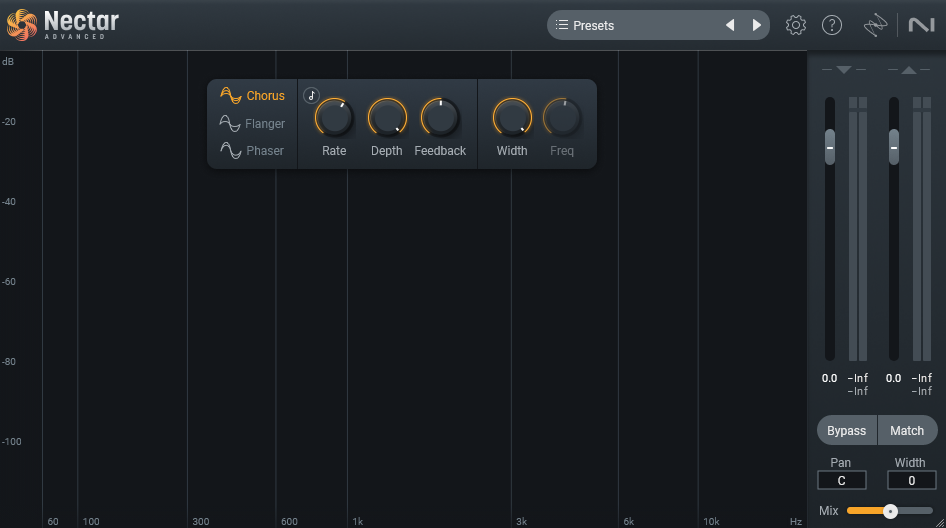Select the Phaser modulation mode
This screenshot has width=946, height=528.
(252, 150)
